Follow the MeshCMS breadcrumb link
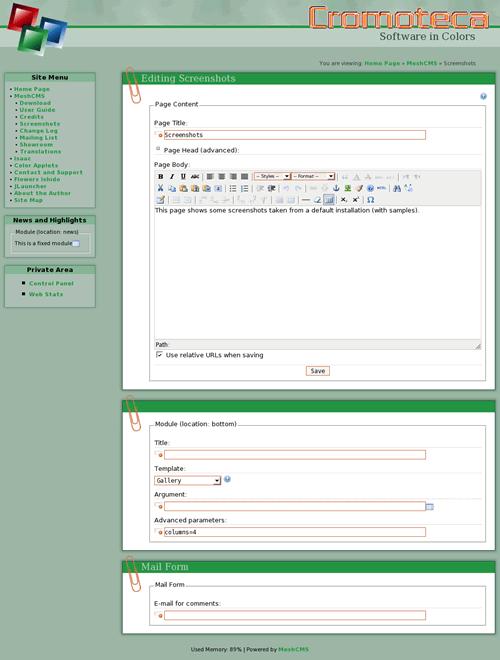500x660 pixels. tap(422, 63)
